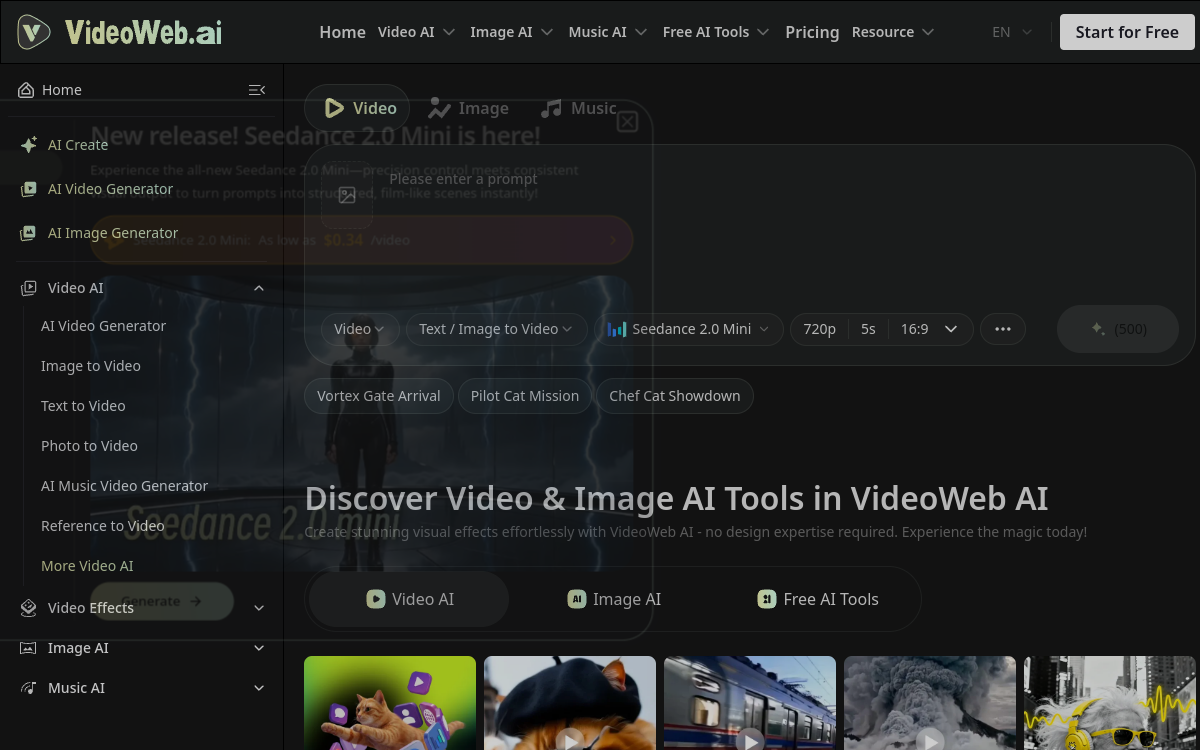This screenshot has height=750, width=1200.
Task: Close the Seedance 2.0 Mini popup
Action: [x=627, y=122]
